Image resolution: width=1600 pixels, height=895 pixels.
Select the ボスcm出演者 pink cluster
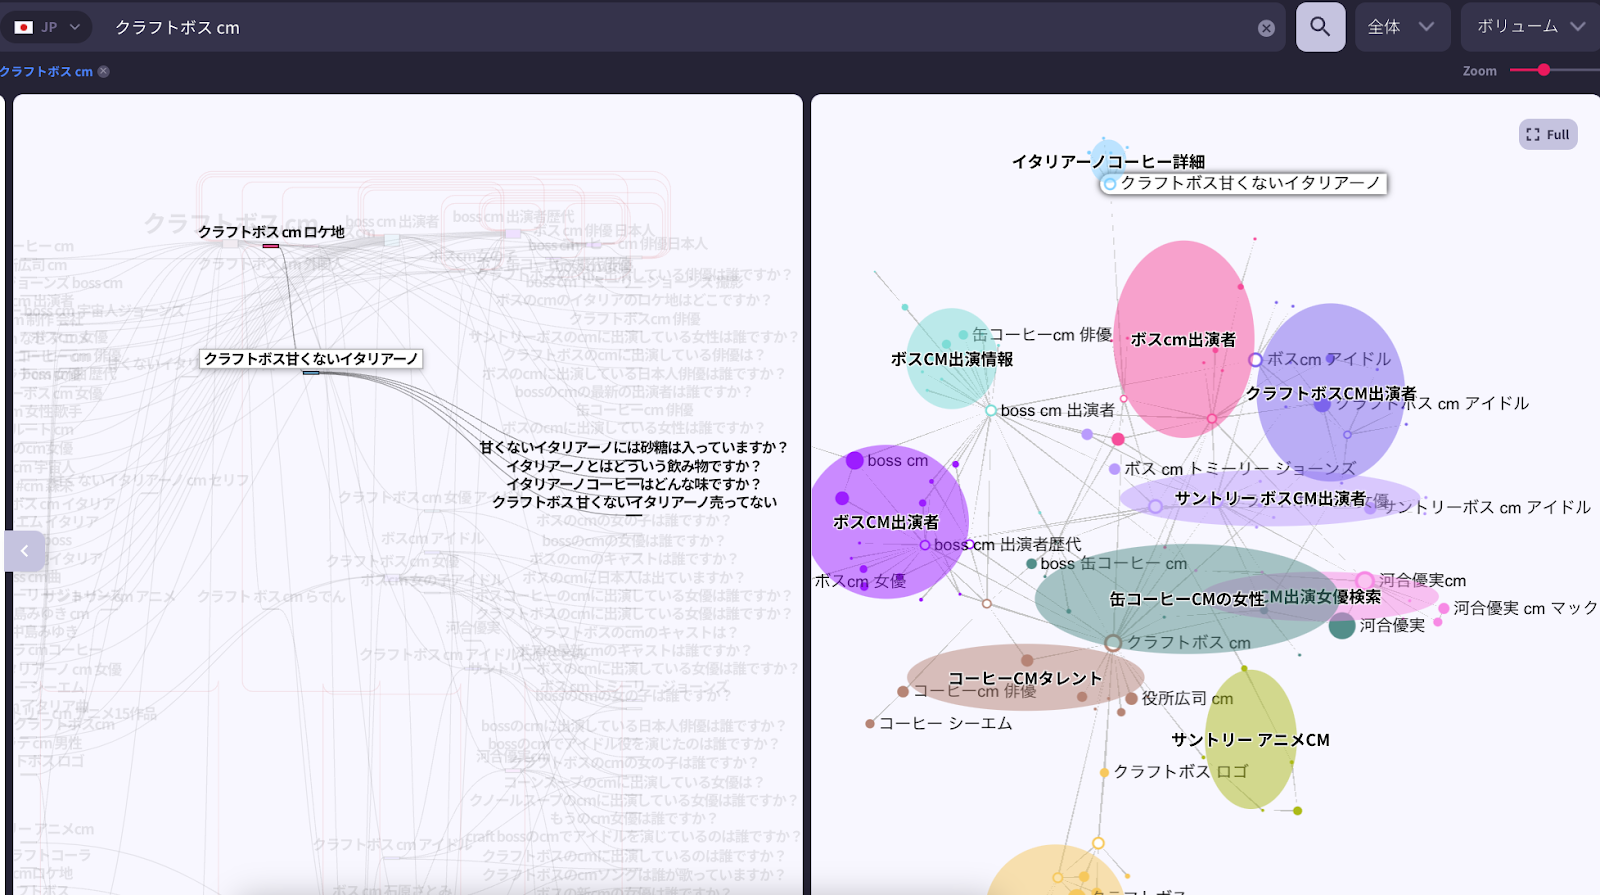click(x=1183, y=339)
